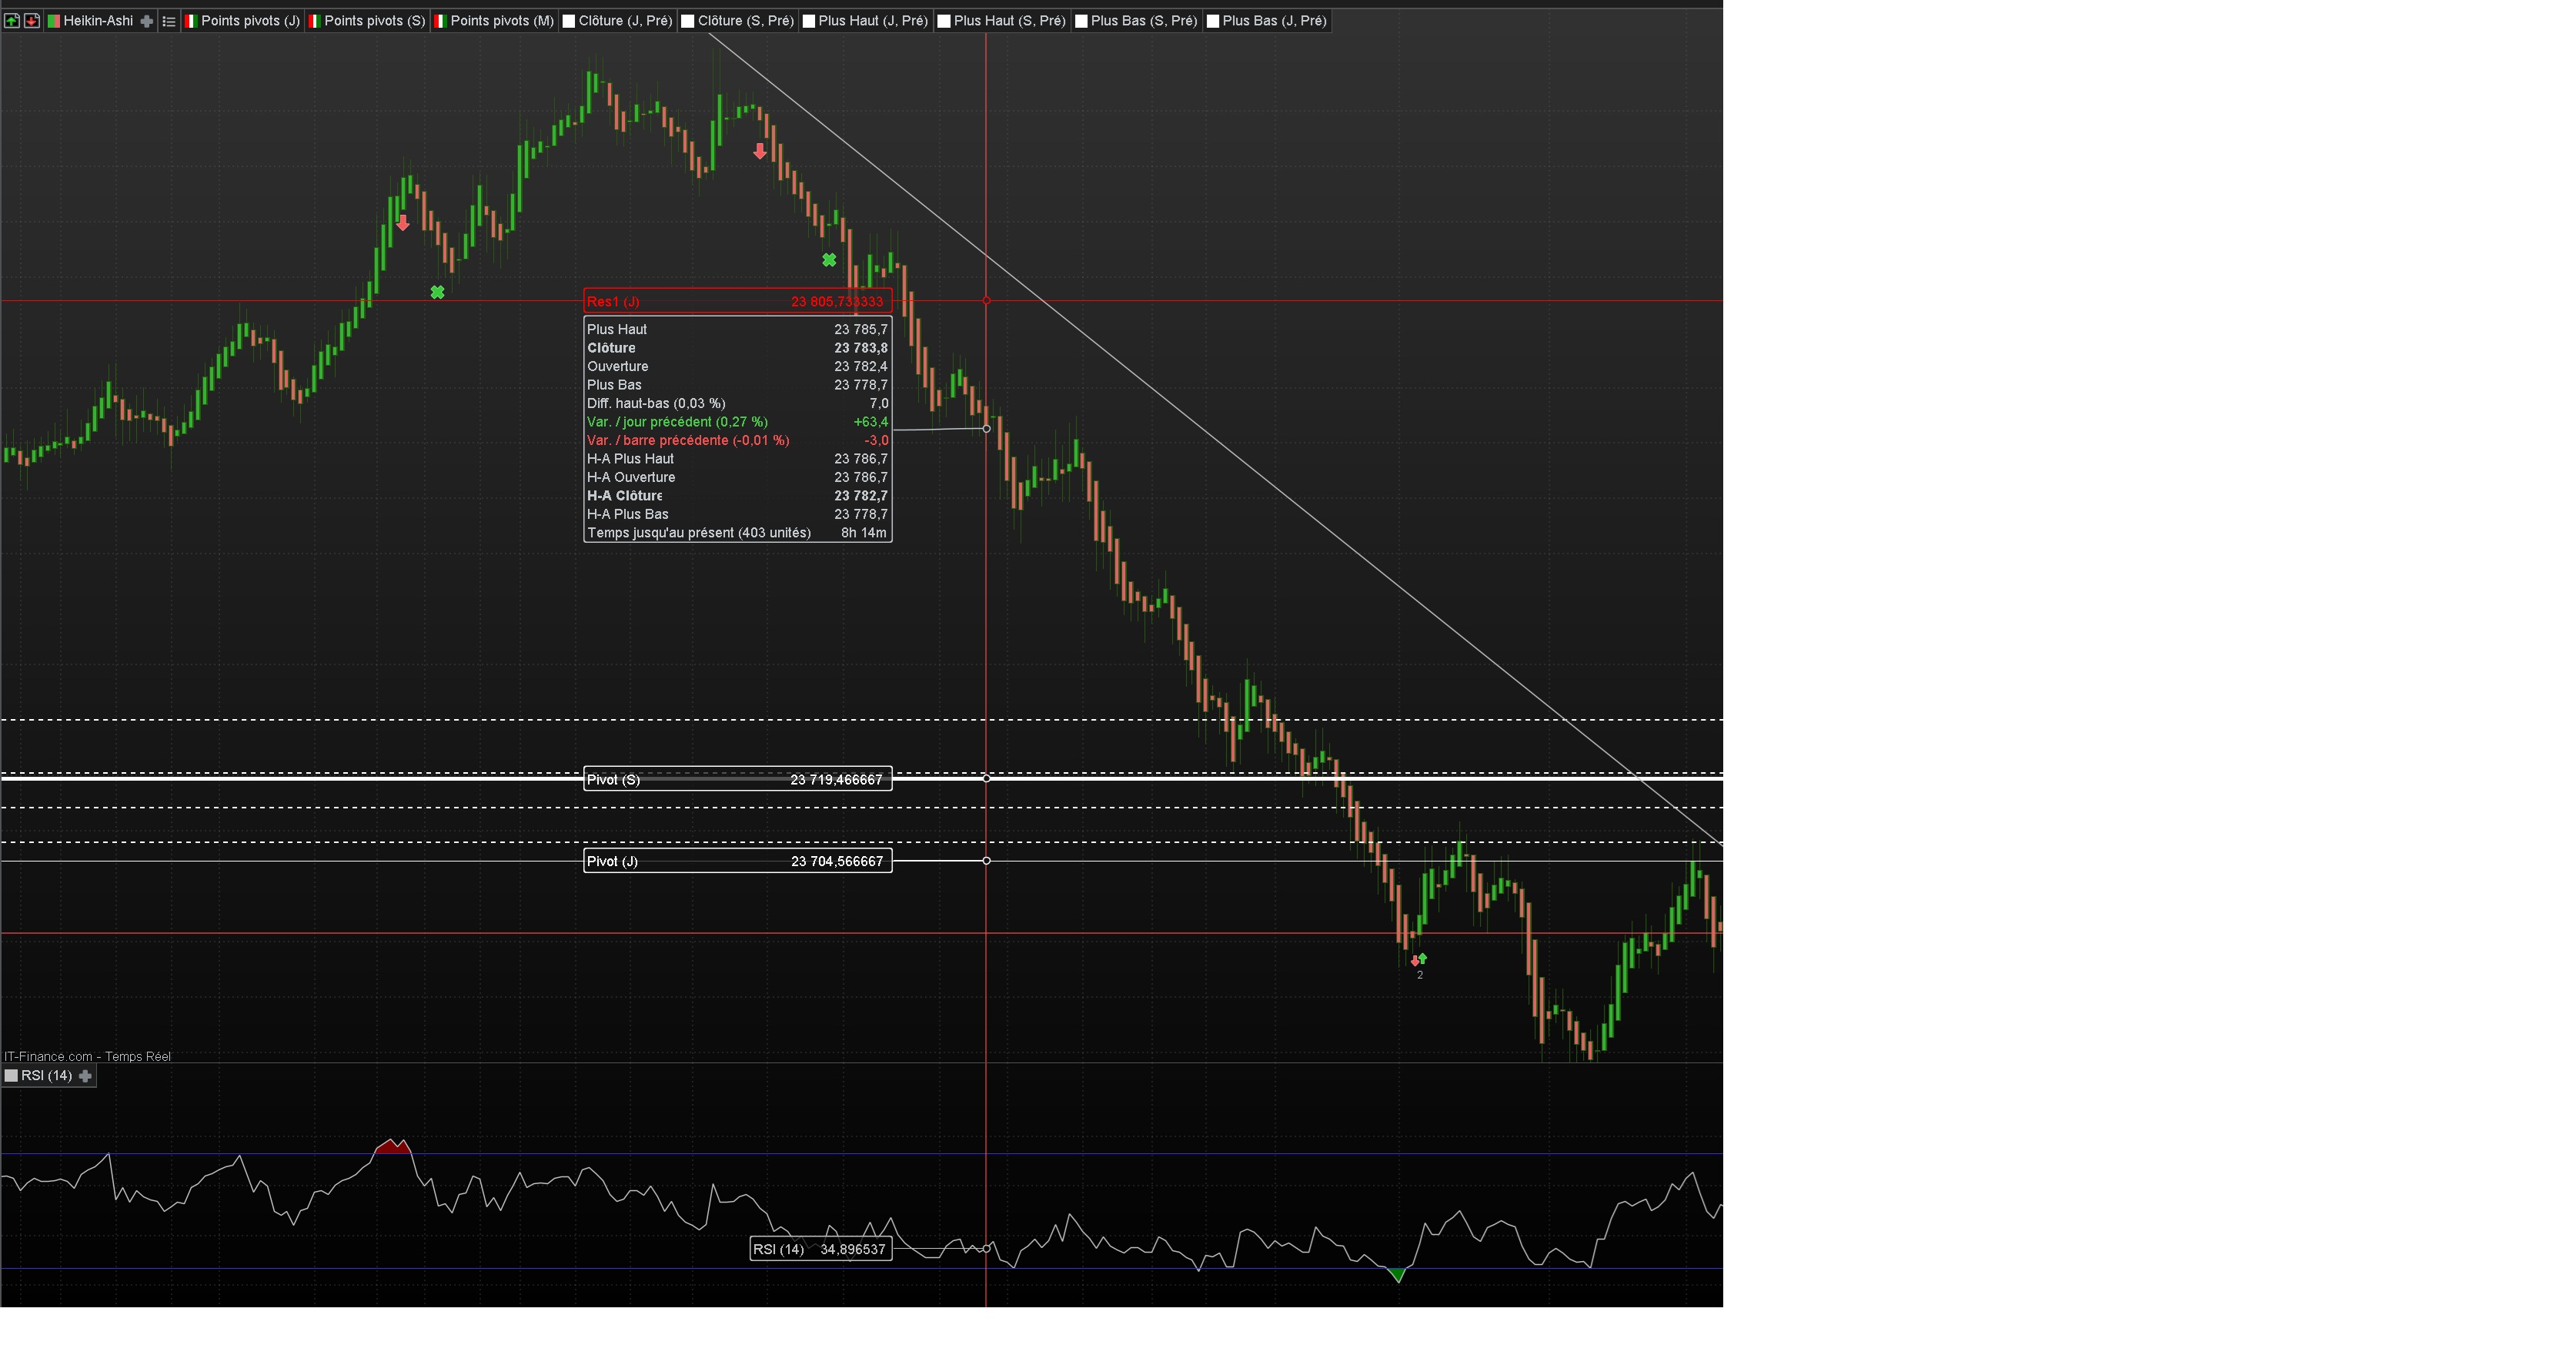Open the indicator list icon

(168, 21)
